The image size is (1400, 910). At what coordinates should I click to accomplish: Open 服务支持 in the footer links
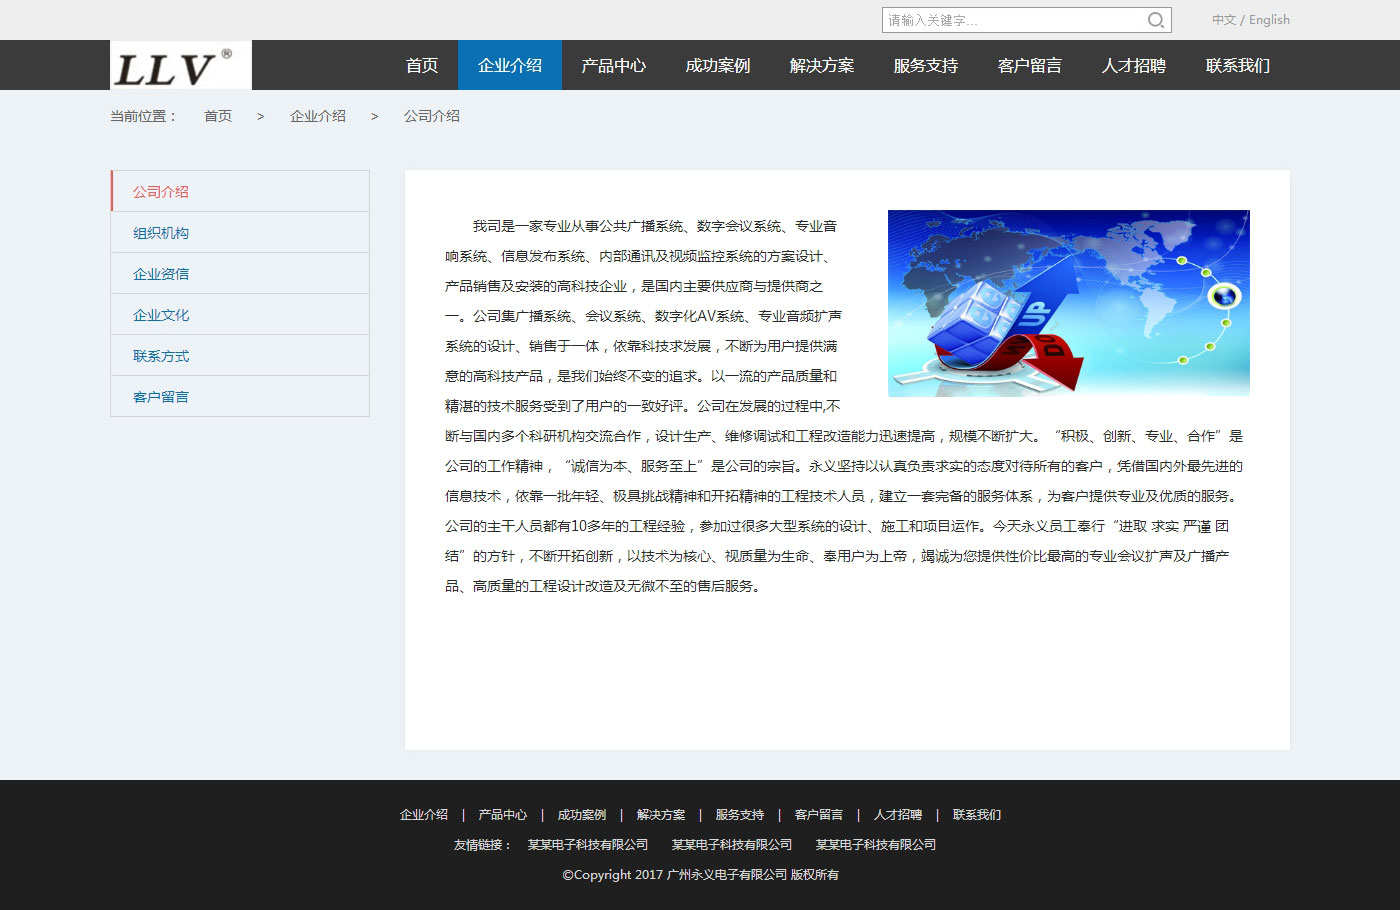739,815
